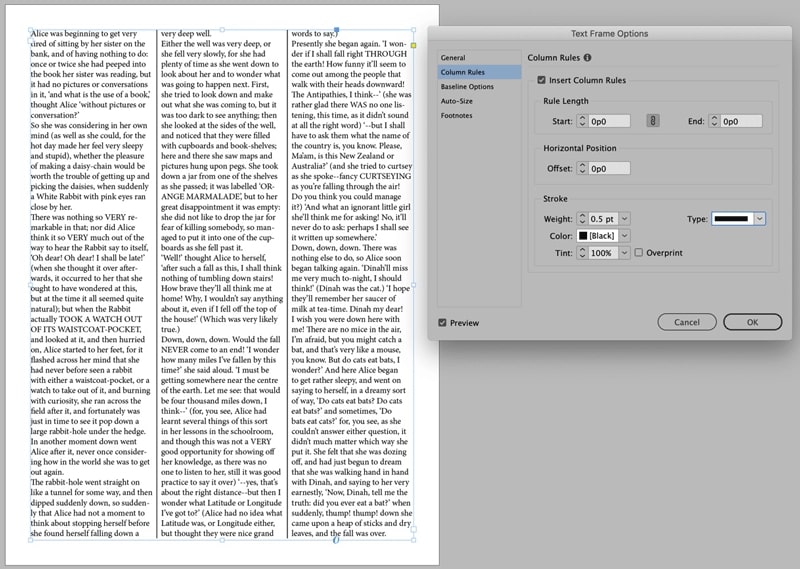Image resolution: width=800 pixels, height=569 pixels.
Task: Click the solid stroke type preview
Action: [x=732, y=219]
